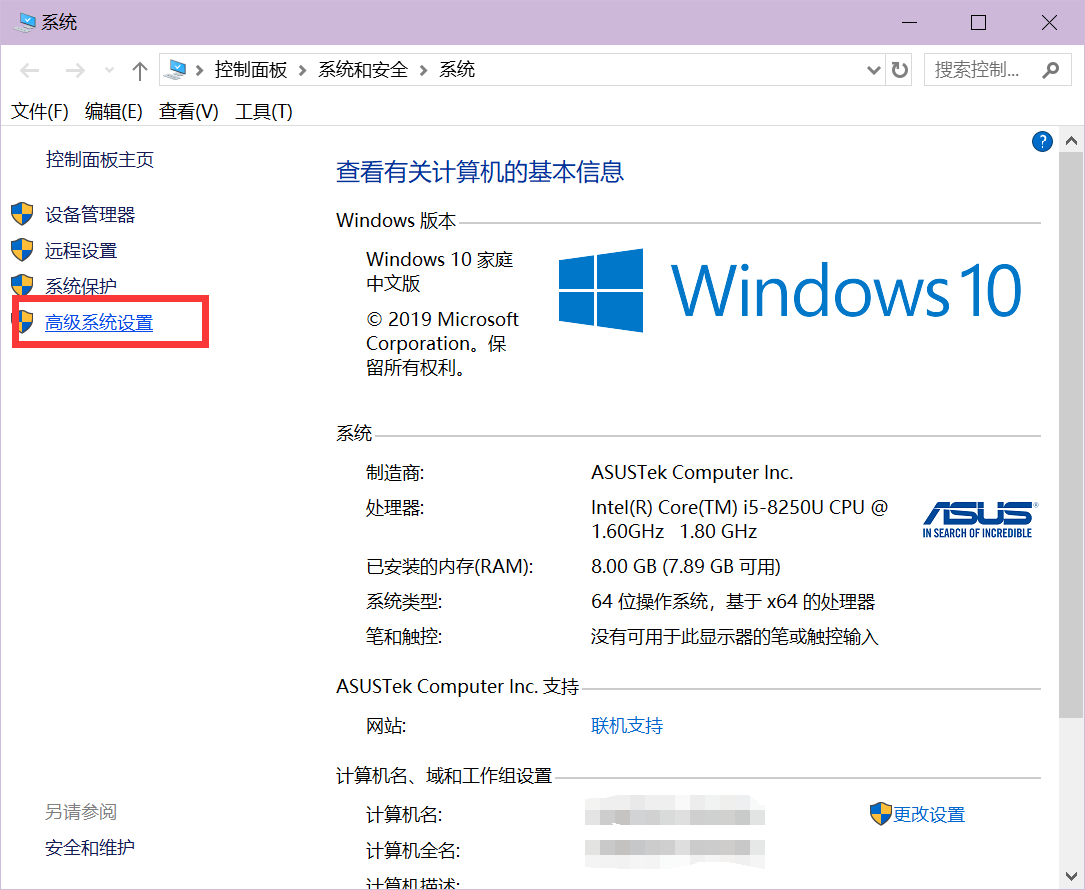Click shield icon beside 远程设置
This screenshot has width=1085, height=890.
click(22, 250)
